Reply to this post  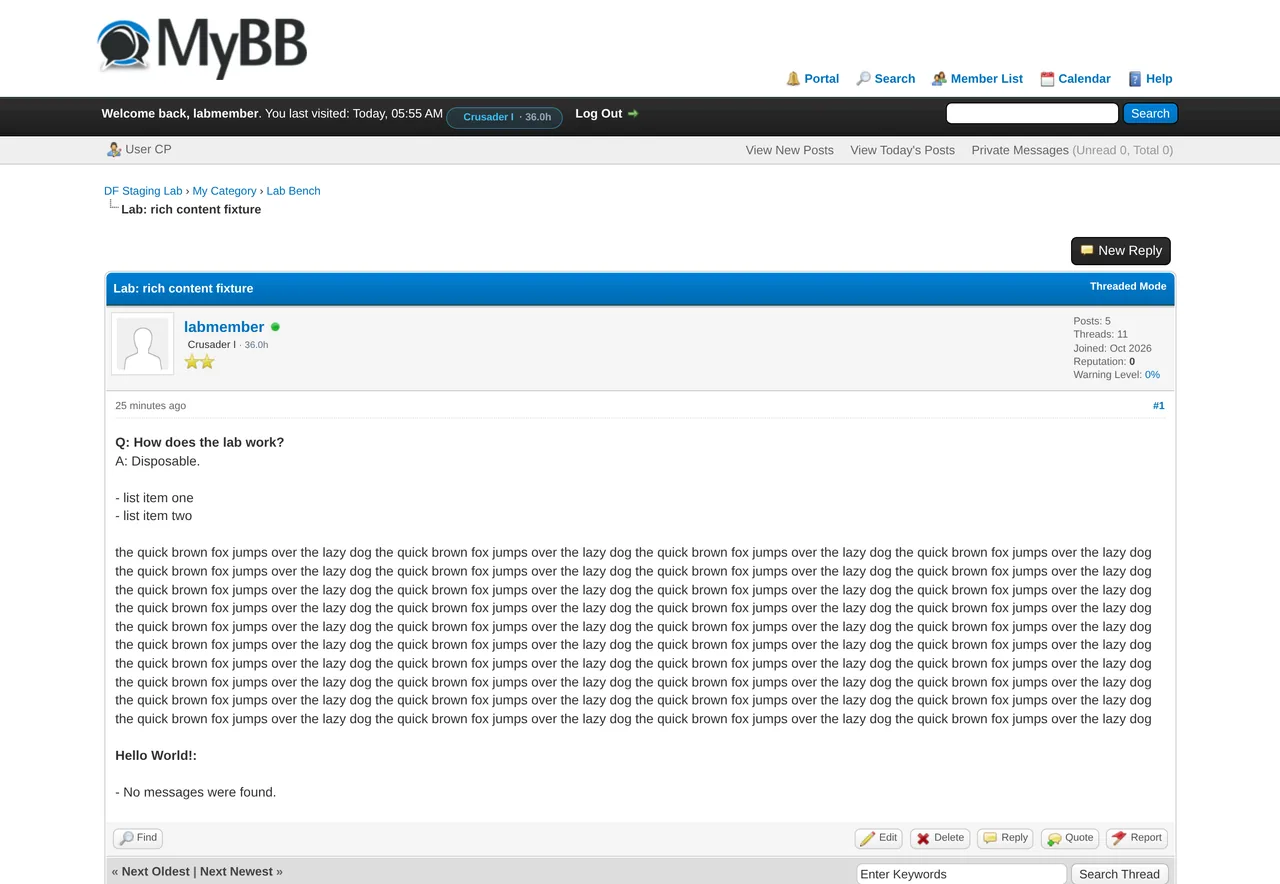[1005, 838]
